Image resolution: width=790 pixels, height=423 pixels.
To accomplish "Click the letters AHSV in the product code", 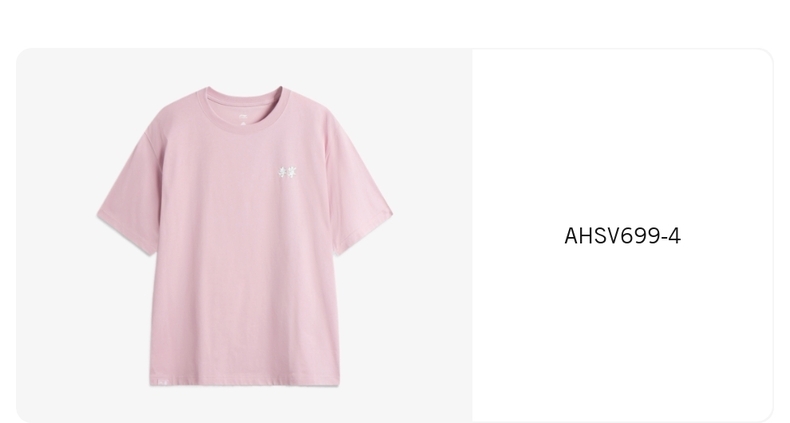I will pos(591,236).
